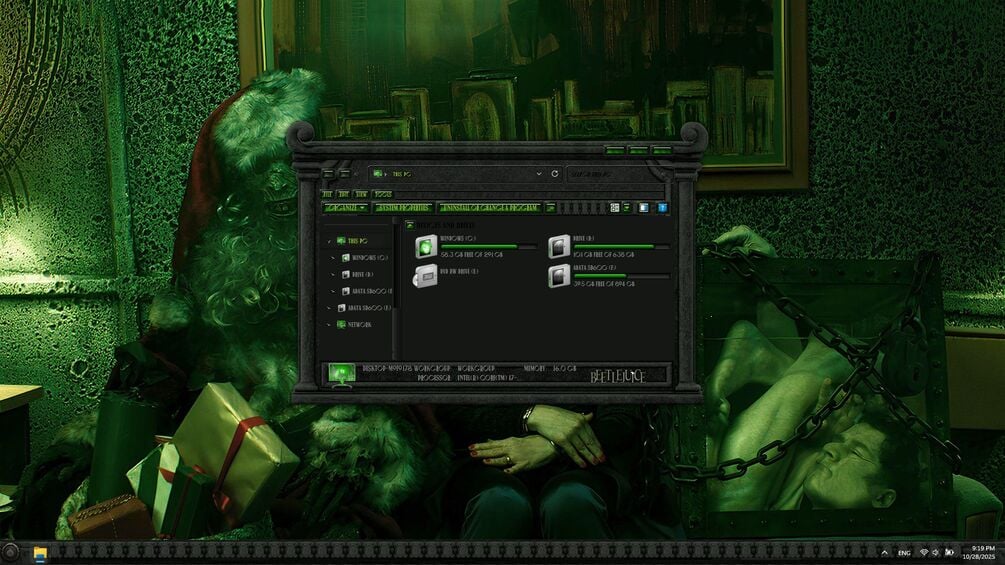Open the Drive (D:) icon in content pane
The width and height of the screenshot is (1005, 565).
(x=559, y=247)
